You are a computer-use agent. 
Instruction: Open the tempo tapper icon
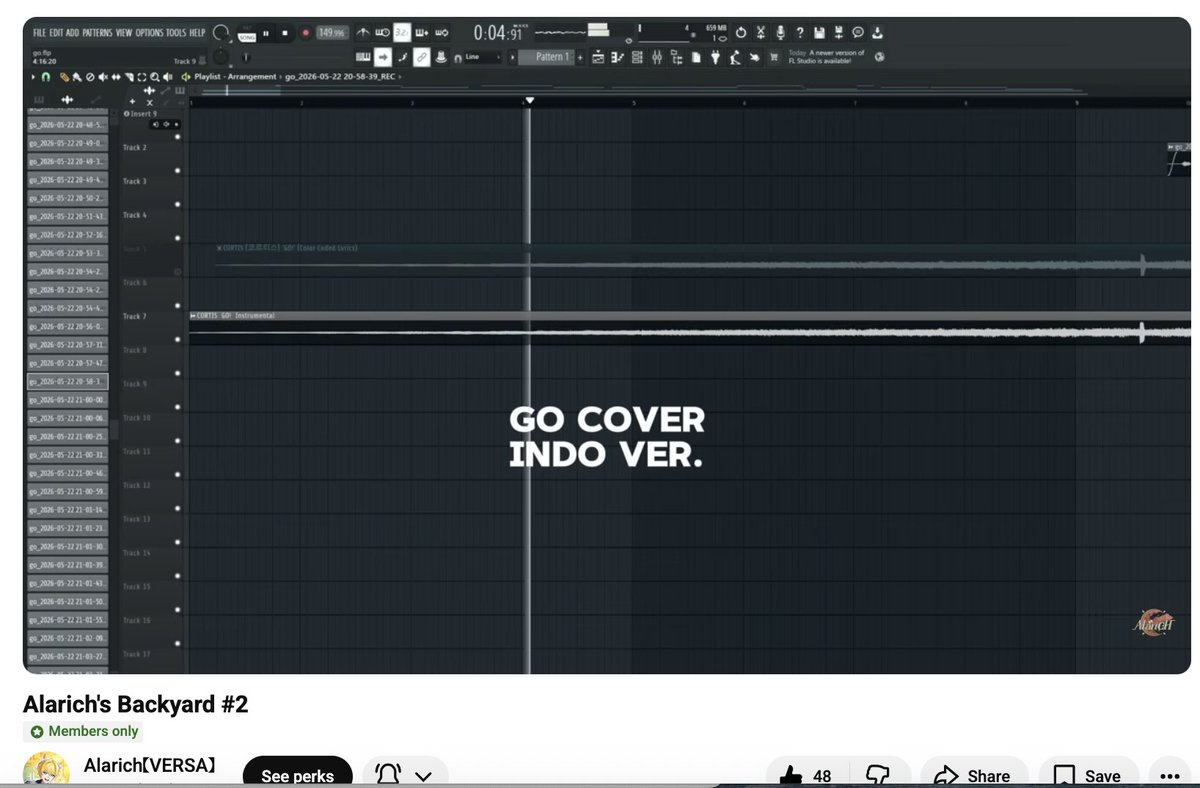[735, 58]
